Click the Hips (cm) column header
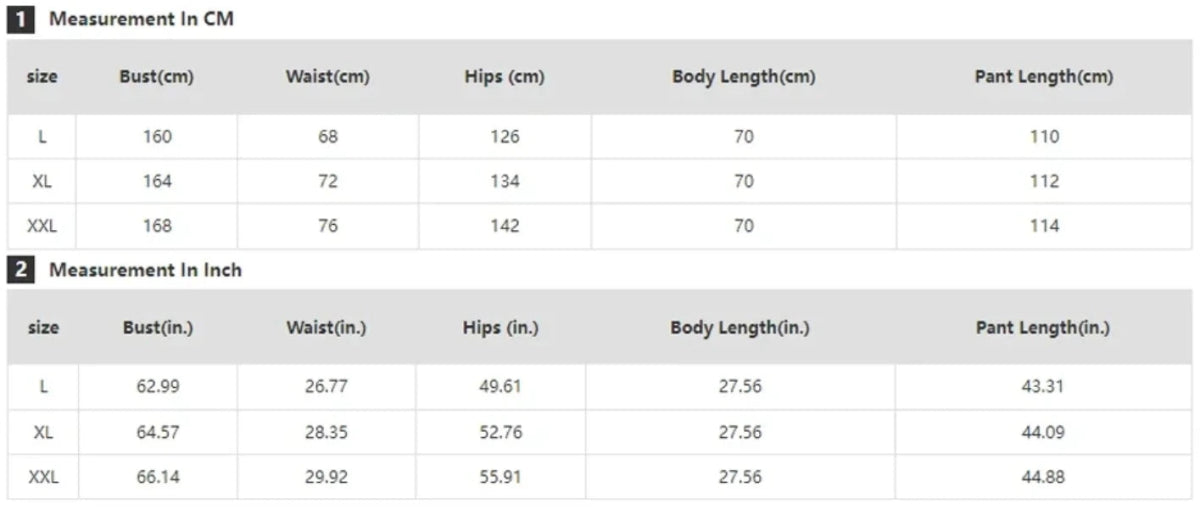The height and width of the screenshot is (510, 1200). [505, 77]
